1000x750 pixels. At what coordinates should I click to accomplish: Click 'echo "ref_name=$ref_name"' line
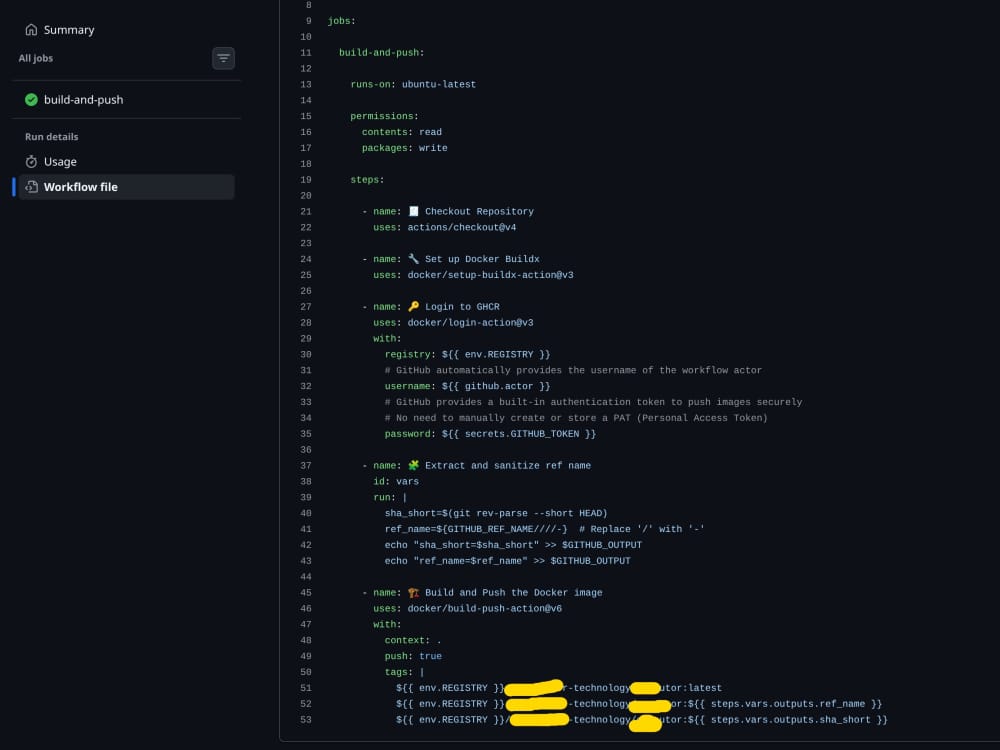(x=507, y=561)
